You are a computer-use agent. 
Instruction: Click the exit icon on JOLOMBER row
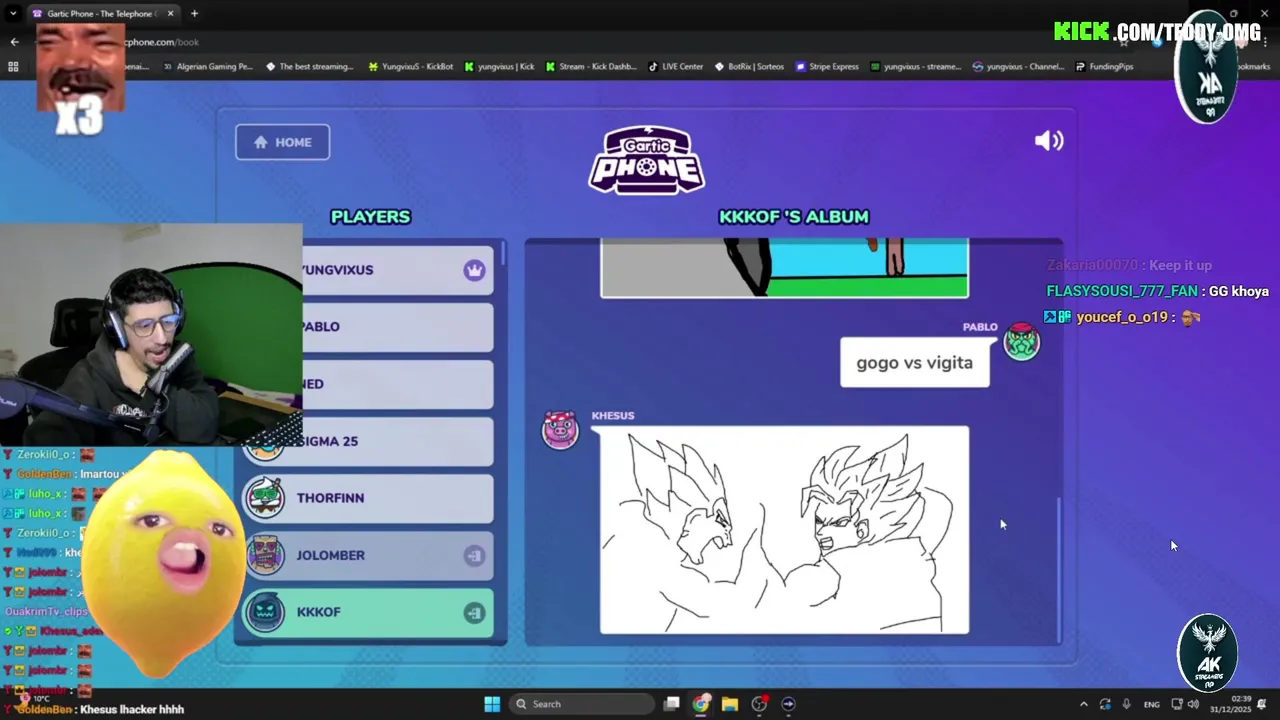pos(474,556)
